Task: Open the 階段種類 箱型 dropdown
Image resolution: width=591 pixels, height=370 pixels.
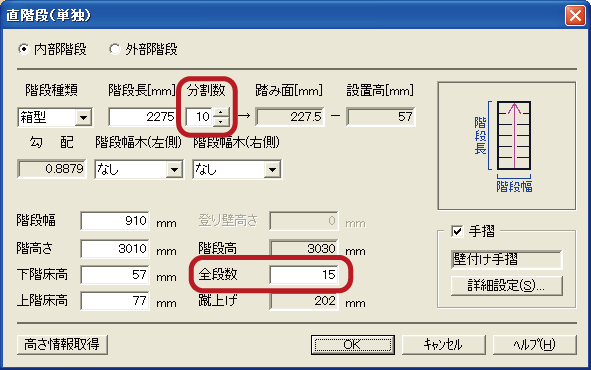Action: (83, 118)
